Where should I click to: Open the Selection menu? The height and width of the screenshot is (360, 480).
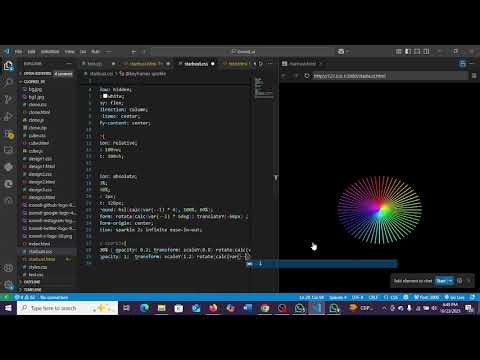click(50, 52)
